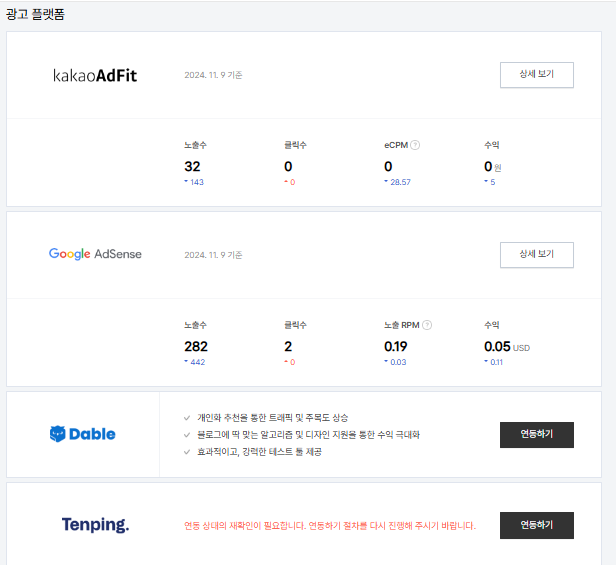The height and width of the screenshot is (565, 616).
Task: Click the Google AdSense logo
Action: point(95,254)
